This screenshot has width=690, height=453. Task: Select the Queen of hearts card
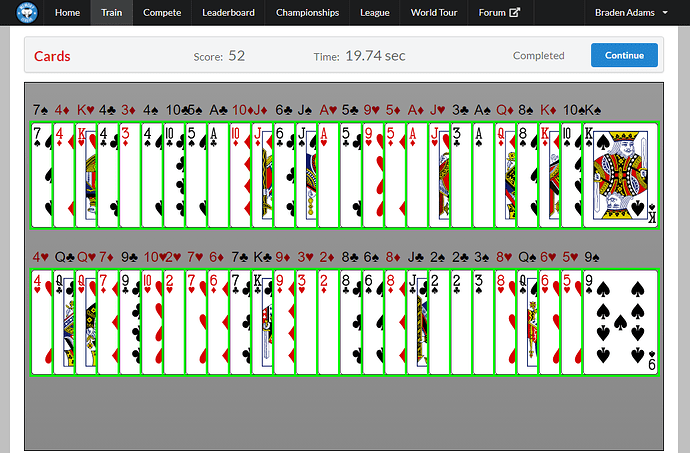[x=86, y=322]
